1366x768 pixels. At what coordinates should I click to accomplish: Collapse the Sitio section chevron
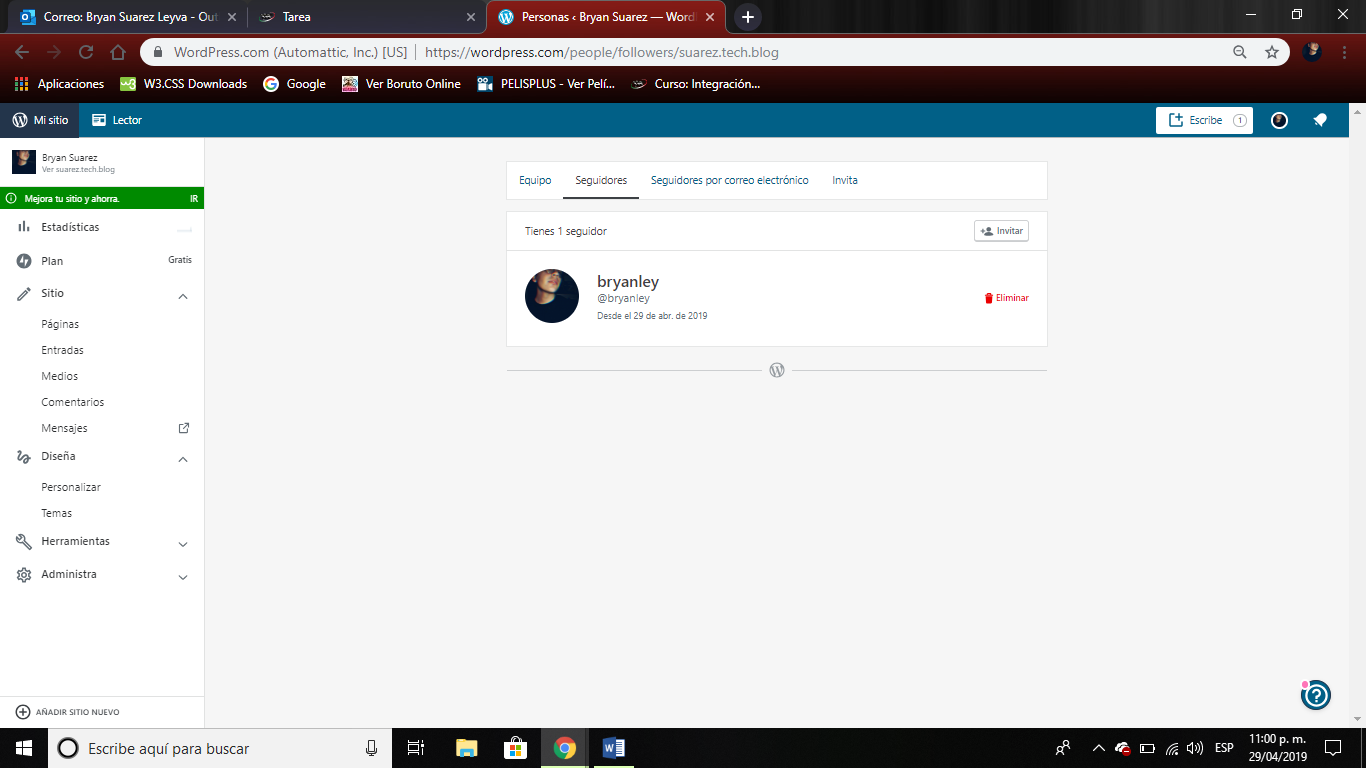[183, 296]
